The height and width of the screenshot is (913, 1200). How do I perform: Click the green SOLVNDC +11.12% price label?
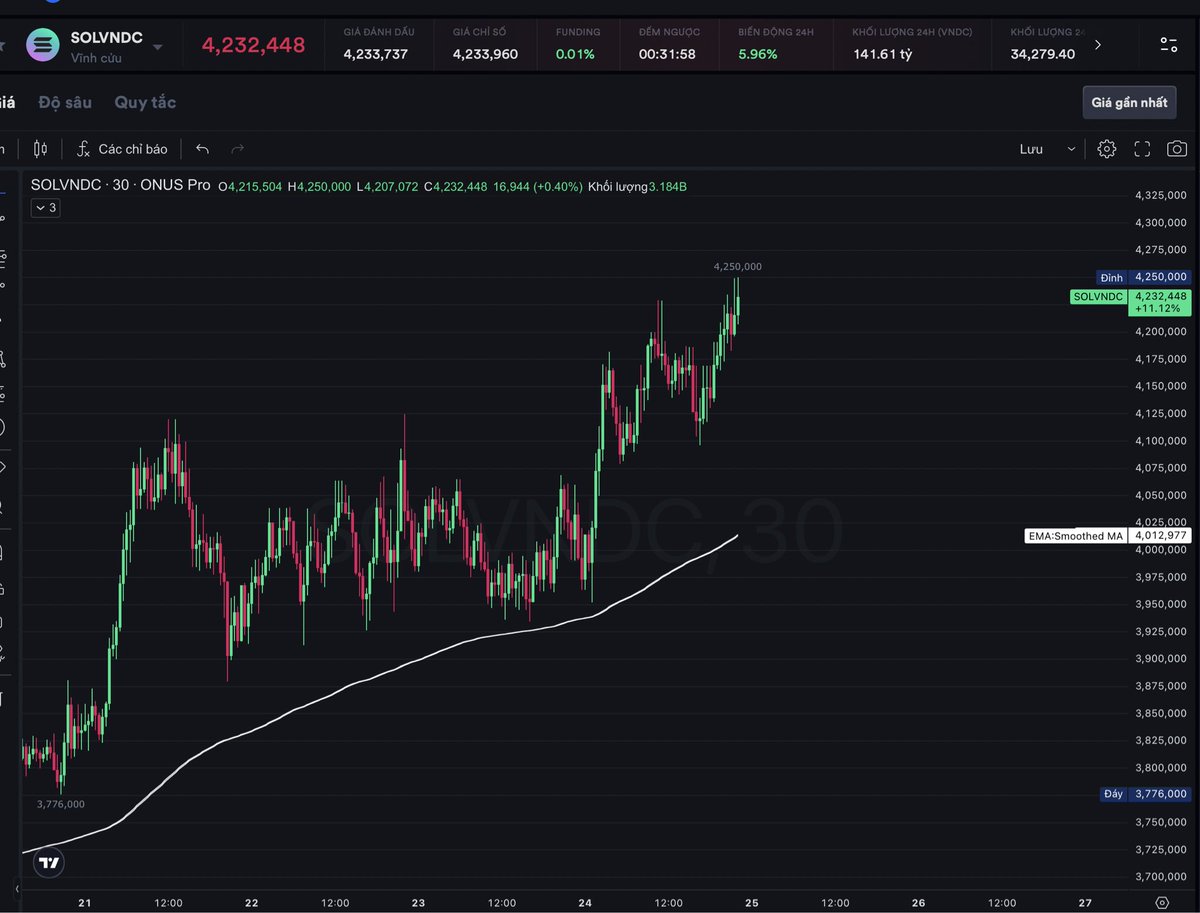(x=1131, y=302)
